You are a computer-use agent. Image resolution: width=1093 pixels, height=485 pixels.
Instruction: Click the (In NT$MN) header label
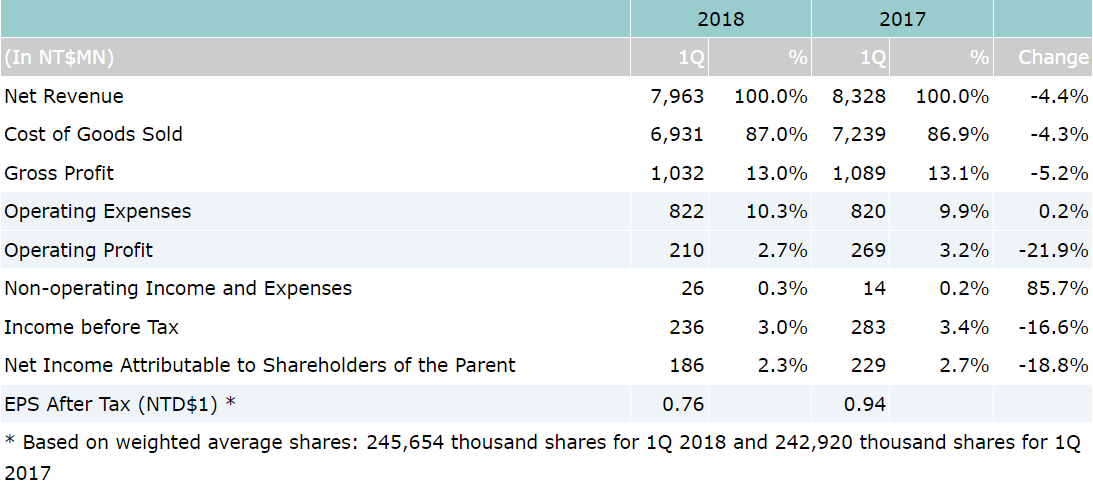(x=59, y=57)
